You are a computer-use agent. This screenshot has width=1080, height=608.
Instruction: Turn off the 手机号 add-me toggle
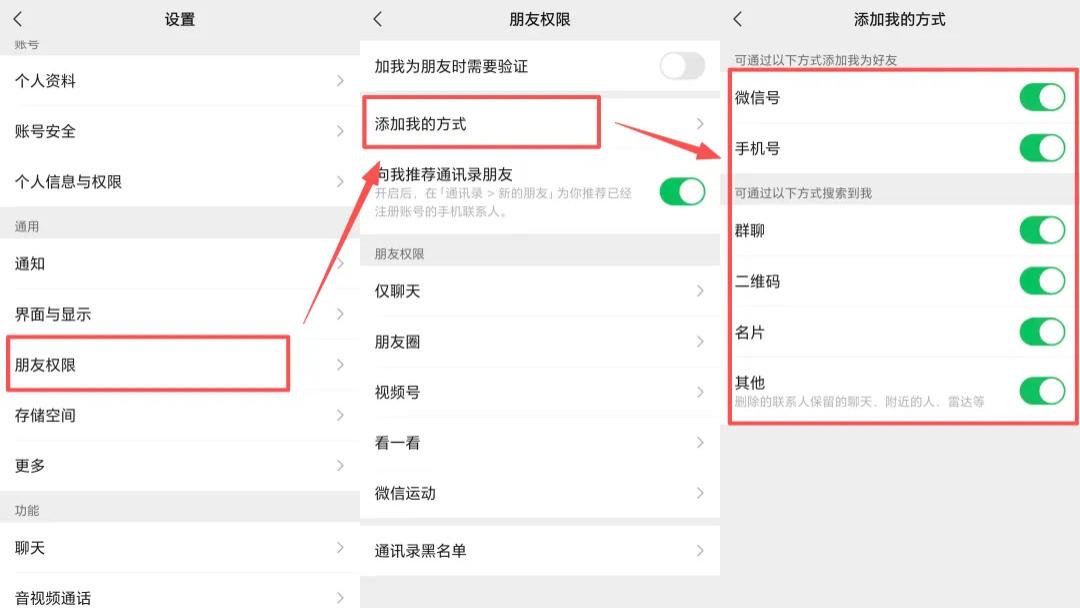(x=1043, y=147)
